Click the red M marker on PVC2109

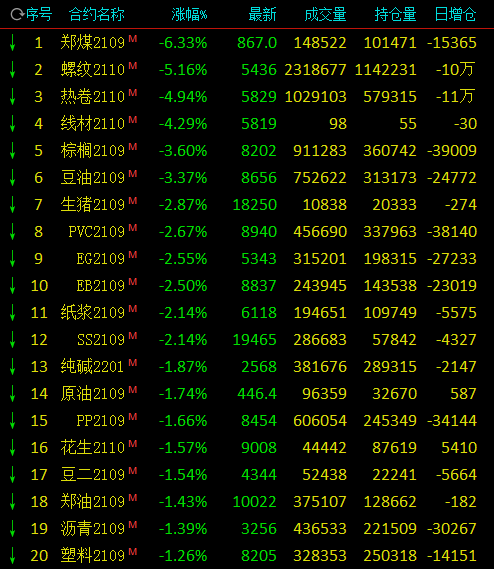pos(133,228)
